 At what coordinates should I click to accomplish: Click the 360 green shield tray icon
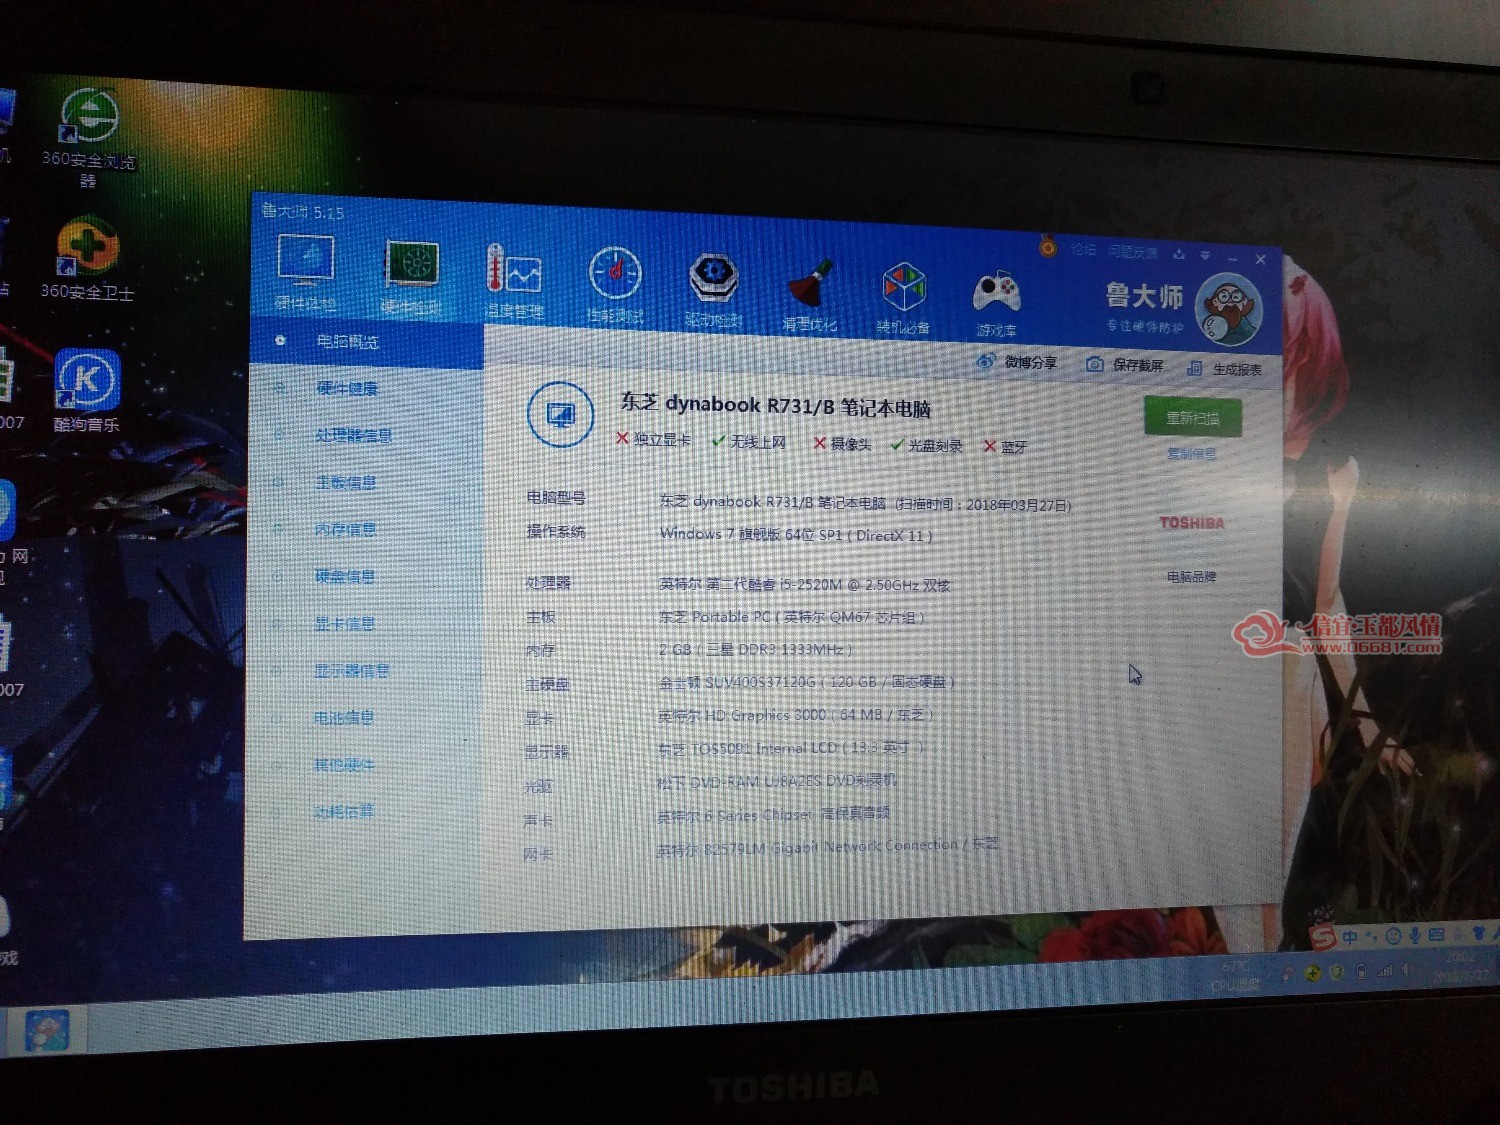[1337, 972]
